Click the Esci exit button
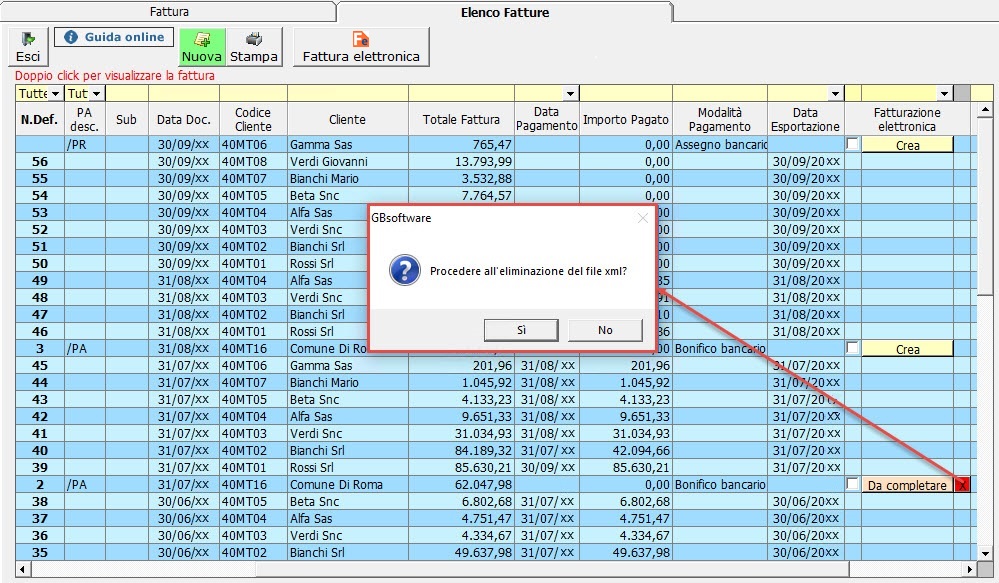The width and height of the screenshot is (999, 583). point(28,47)
